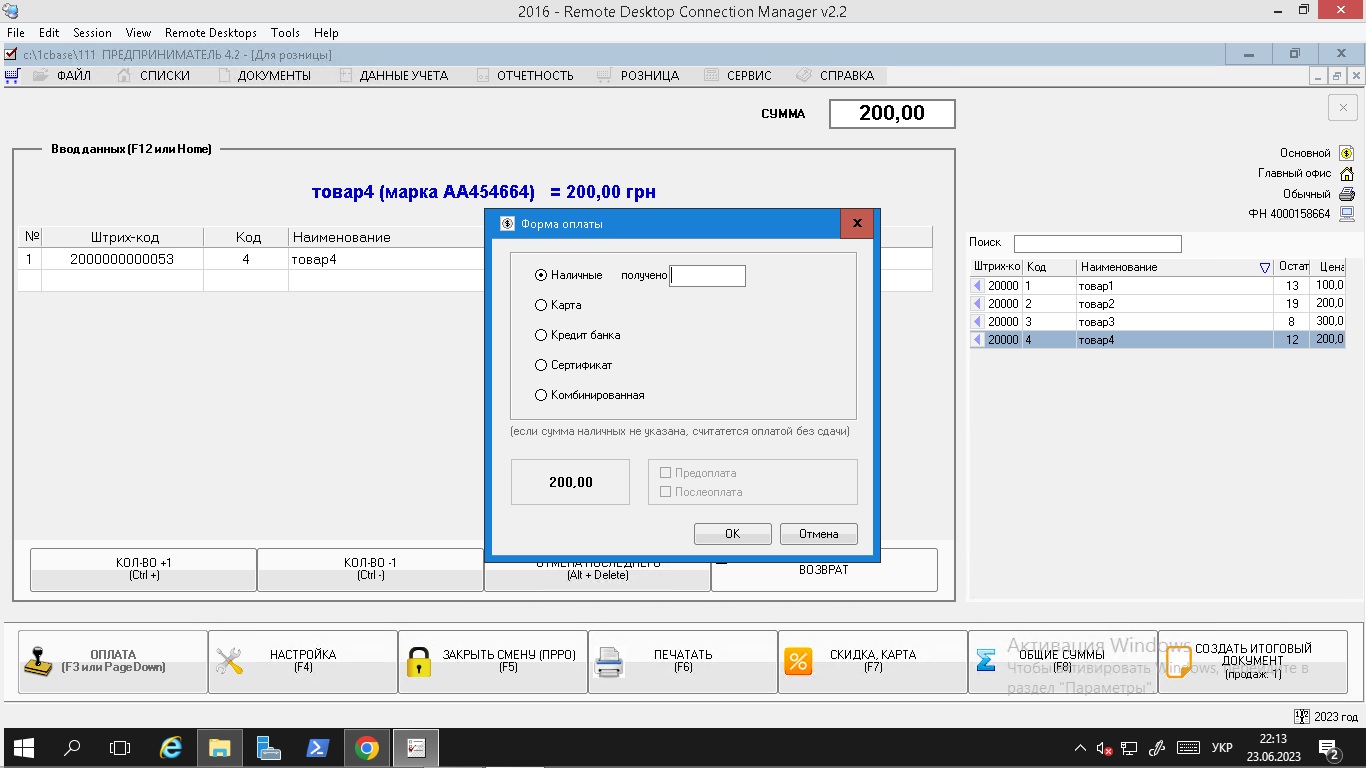Screen dimensions: 1366x768
Task: Open the ОТЧЕТНОСТЬ menu
Action: coord(535,75)
